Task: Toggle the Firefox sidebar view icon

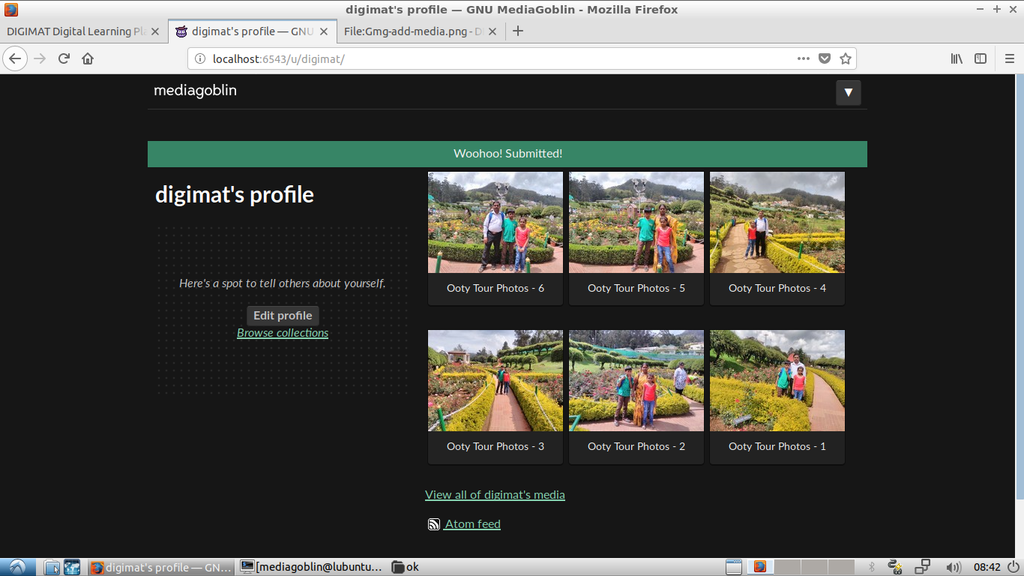Action: tap(981, 59)
